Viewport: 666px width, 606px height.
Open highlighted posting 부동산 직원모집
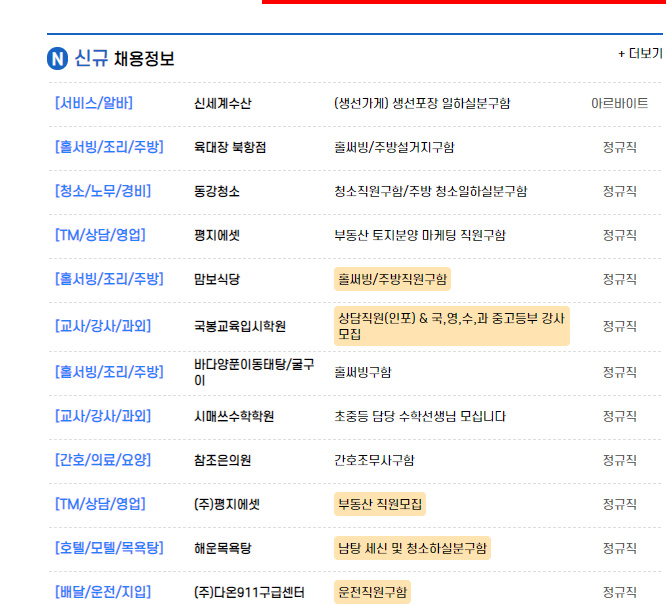[x=380, y=504]
